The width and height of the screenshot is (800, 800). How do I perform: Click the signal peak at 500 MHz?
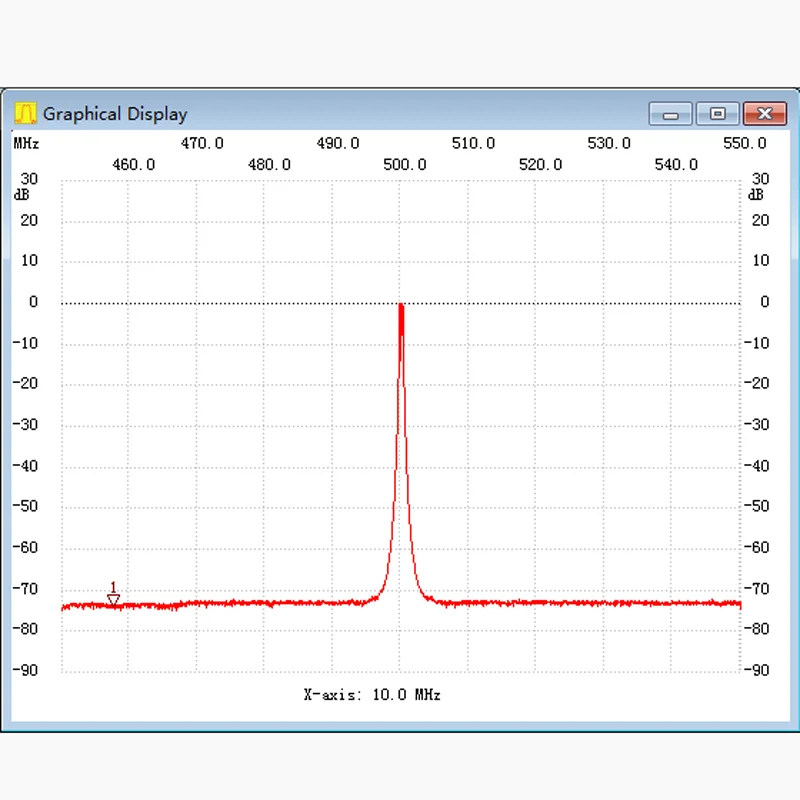(x=401, y=306)
